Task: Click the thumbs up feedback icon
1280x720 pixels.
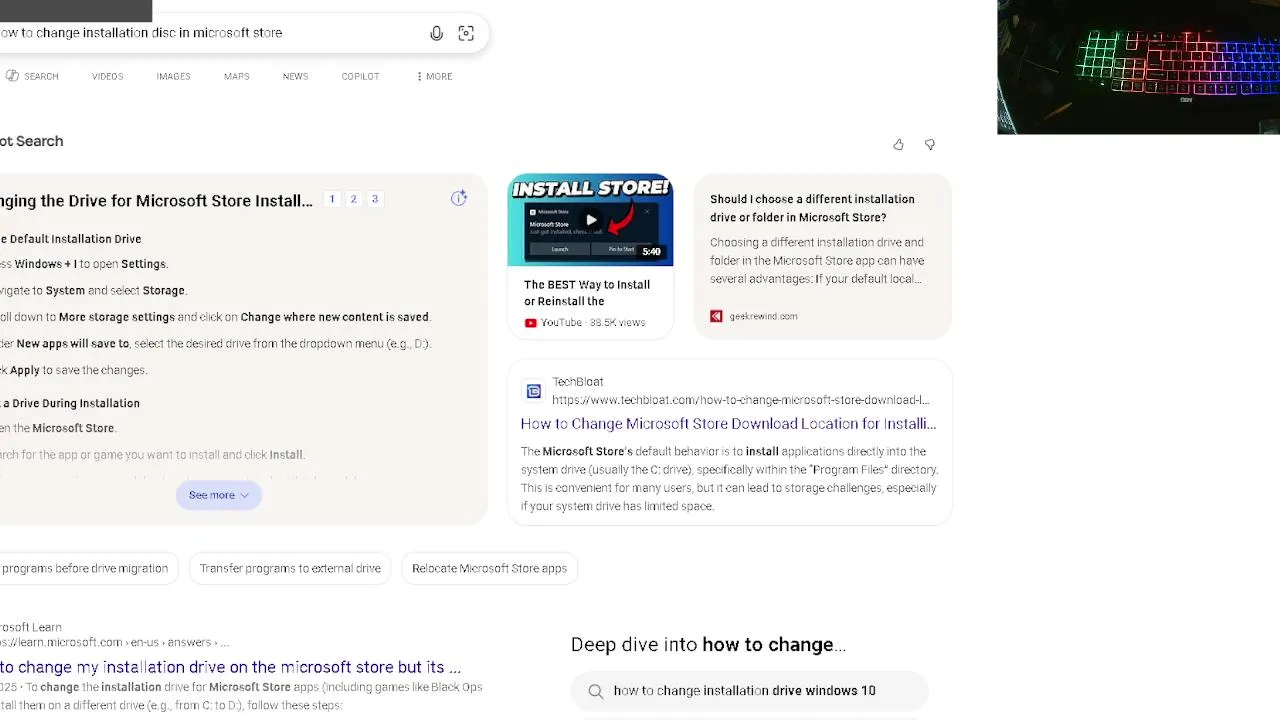Action: [898, 145]
